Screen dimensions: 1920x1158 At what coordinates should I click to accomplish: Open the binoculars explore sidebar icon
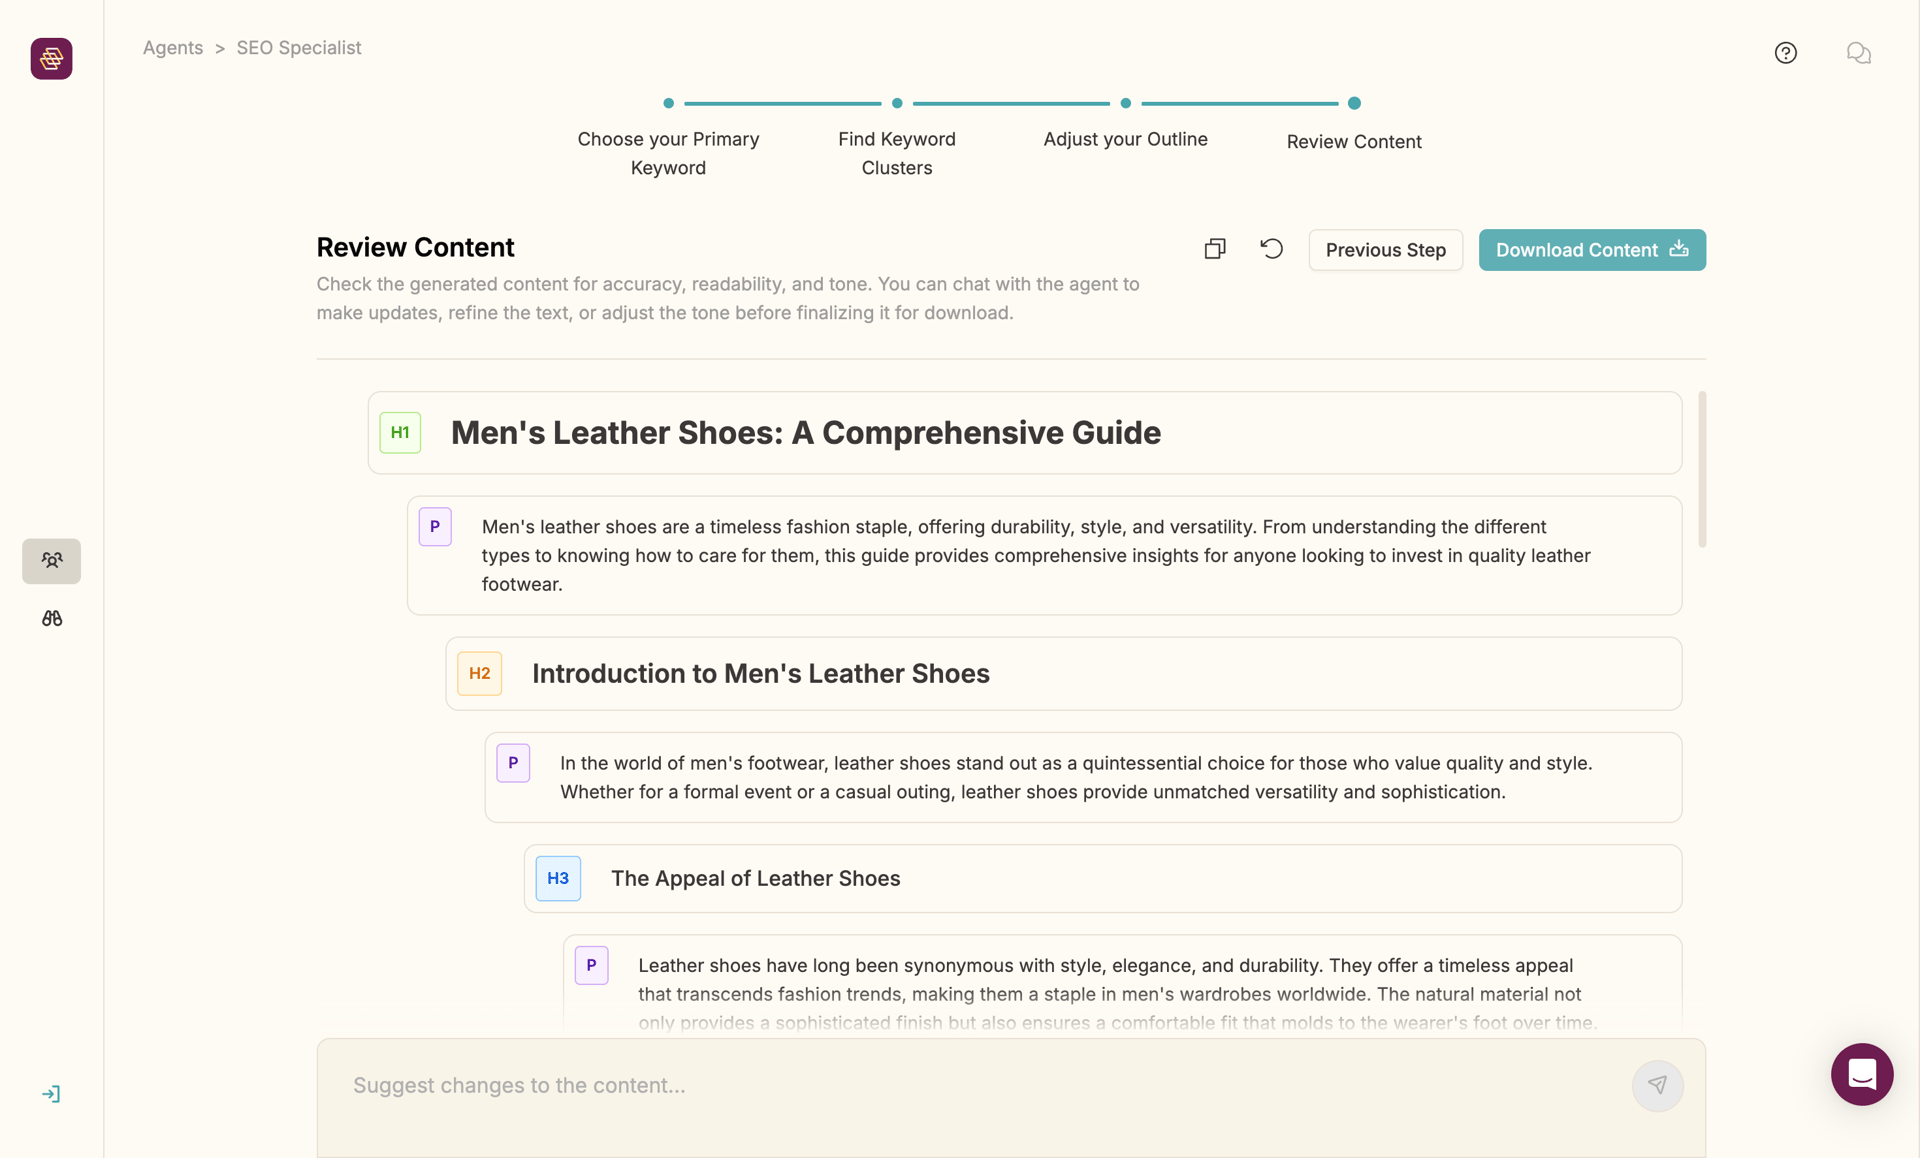pos(51,619)
